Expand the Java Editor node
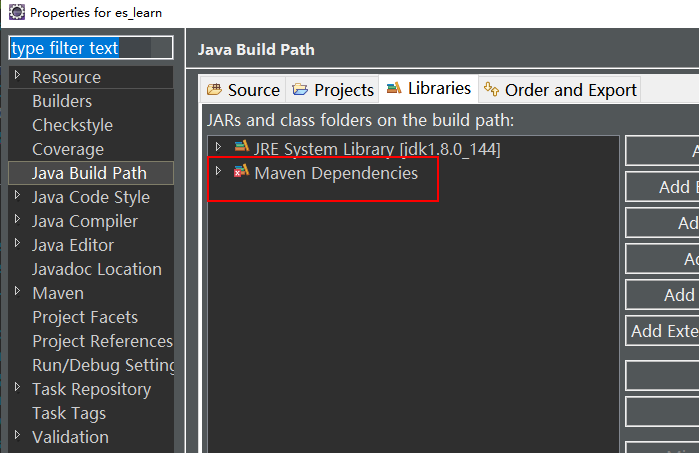The image size is (699, 453). coord(17,243)
